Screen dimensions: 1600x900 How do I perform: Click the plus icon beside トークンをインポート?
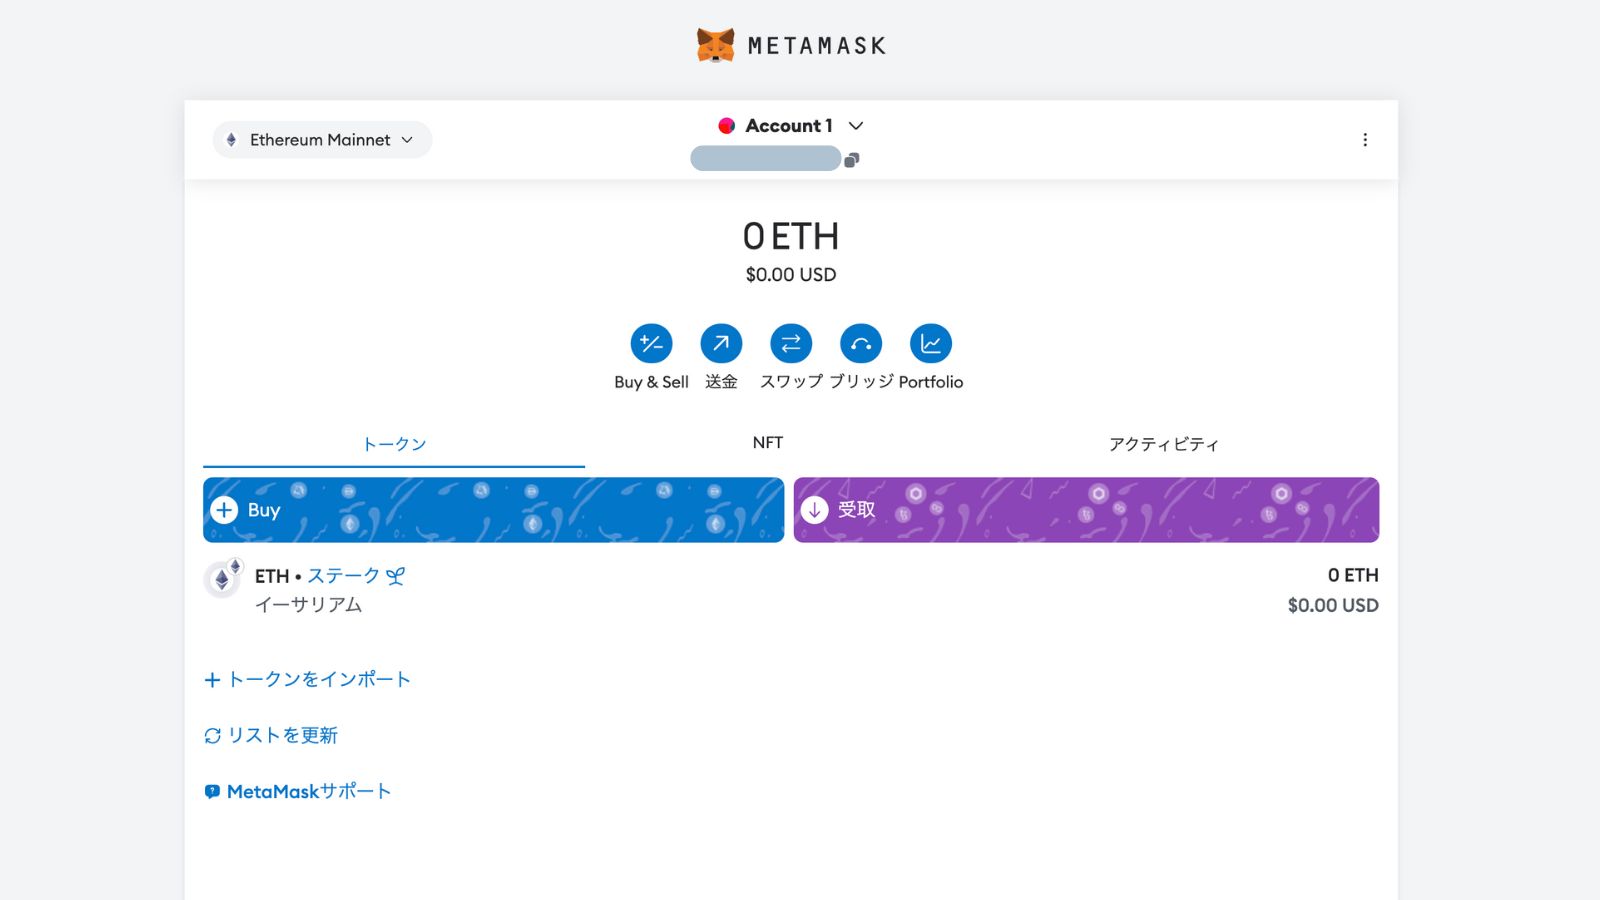tap(212, 680)
